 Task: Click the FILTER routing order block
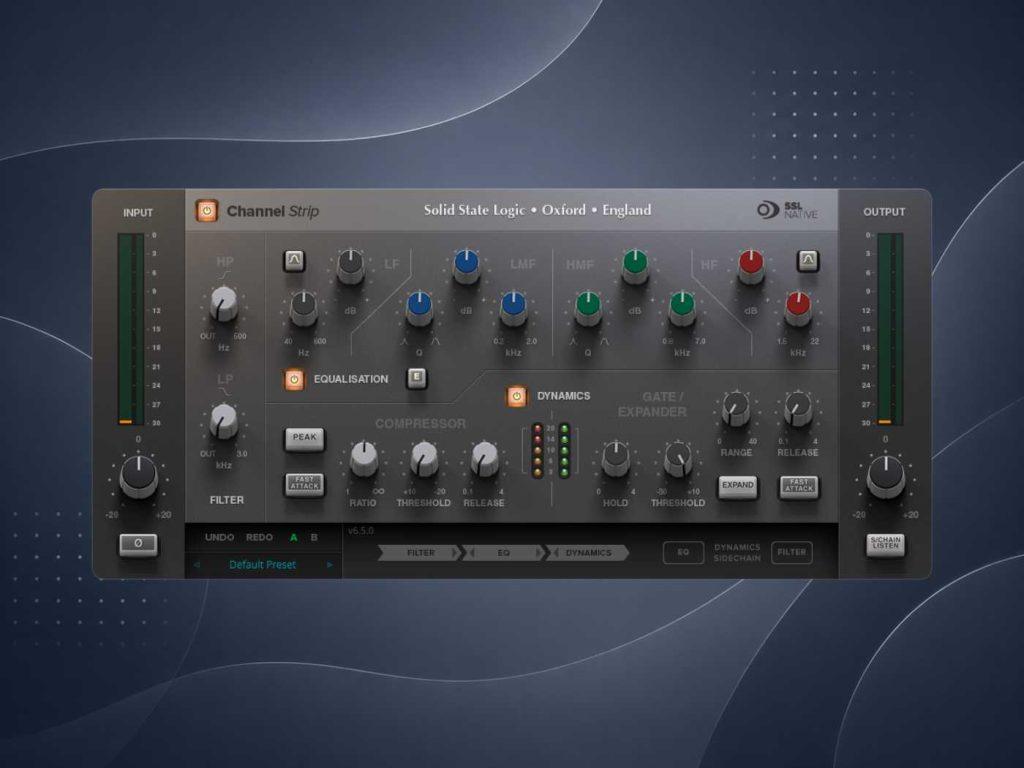(x=420, y=553)
